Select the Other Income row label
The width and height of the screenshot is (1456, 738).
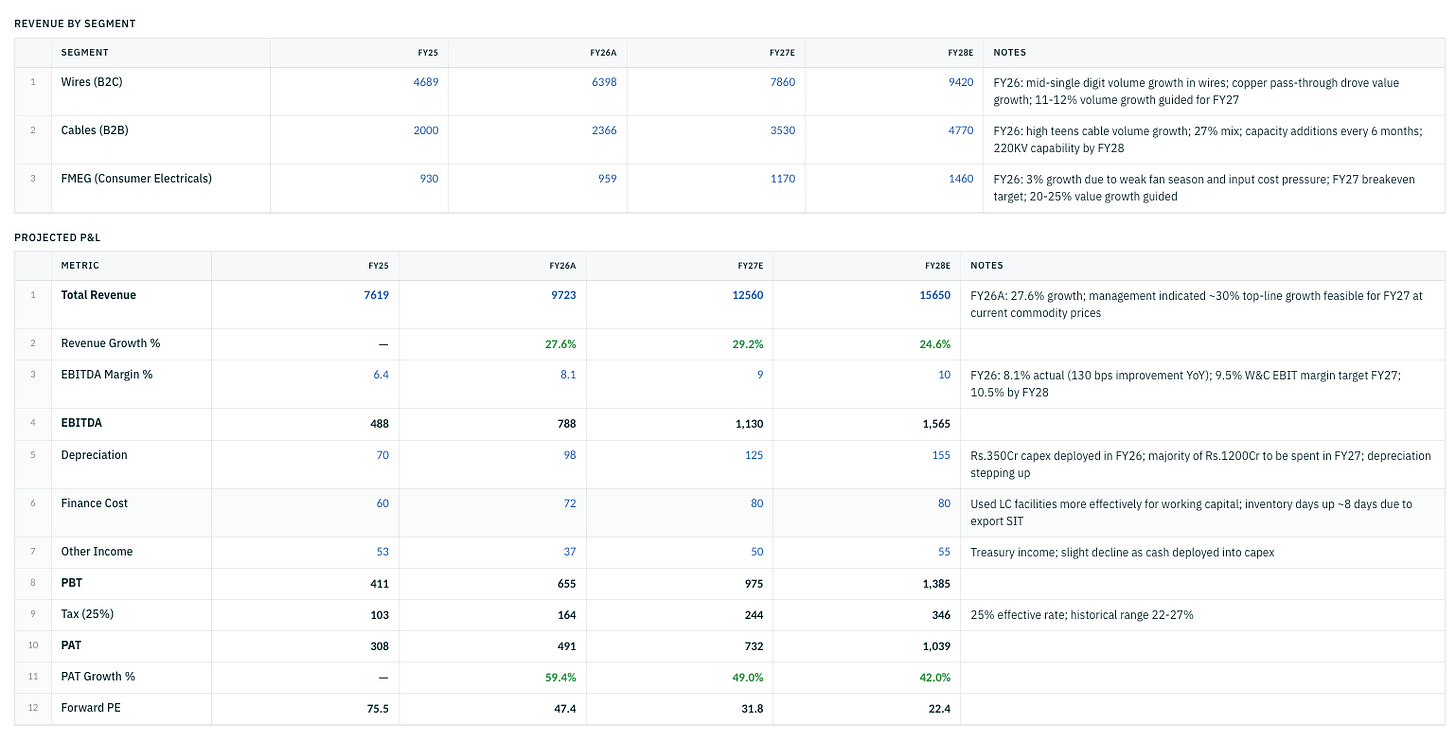pyautogui.click(x=97, y=551)
